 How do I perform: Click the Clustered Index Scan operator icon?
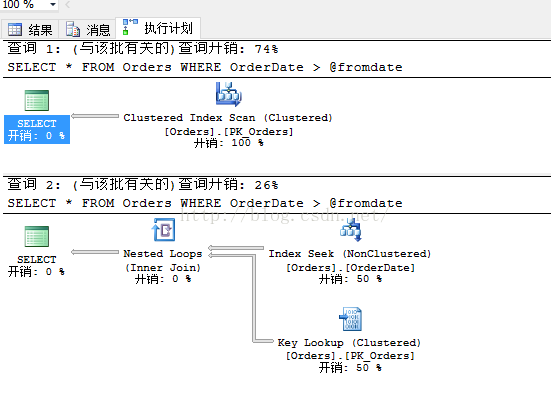tap(228, 94)
